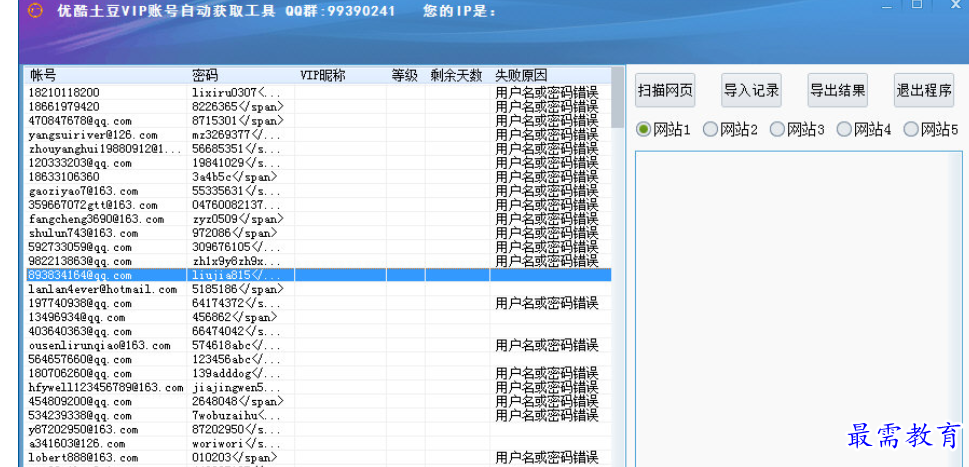Select the a341603@126.com row
The image size is (969, 467).
318,444
